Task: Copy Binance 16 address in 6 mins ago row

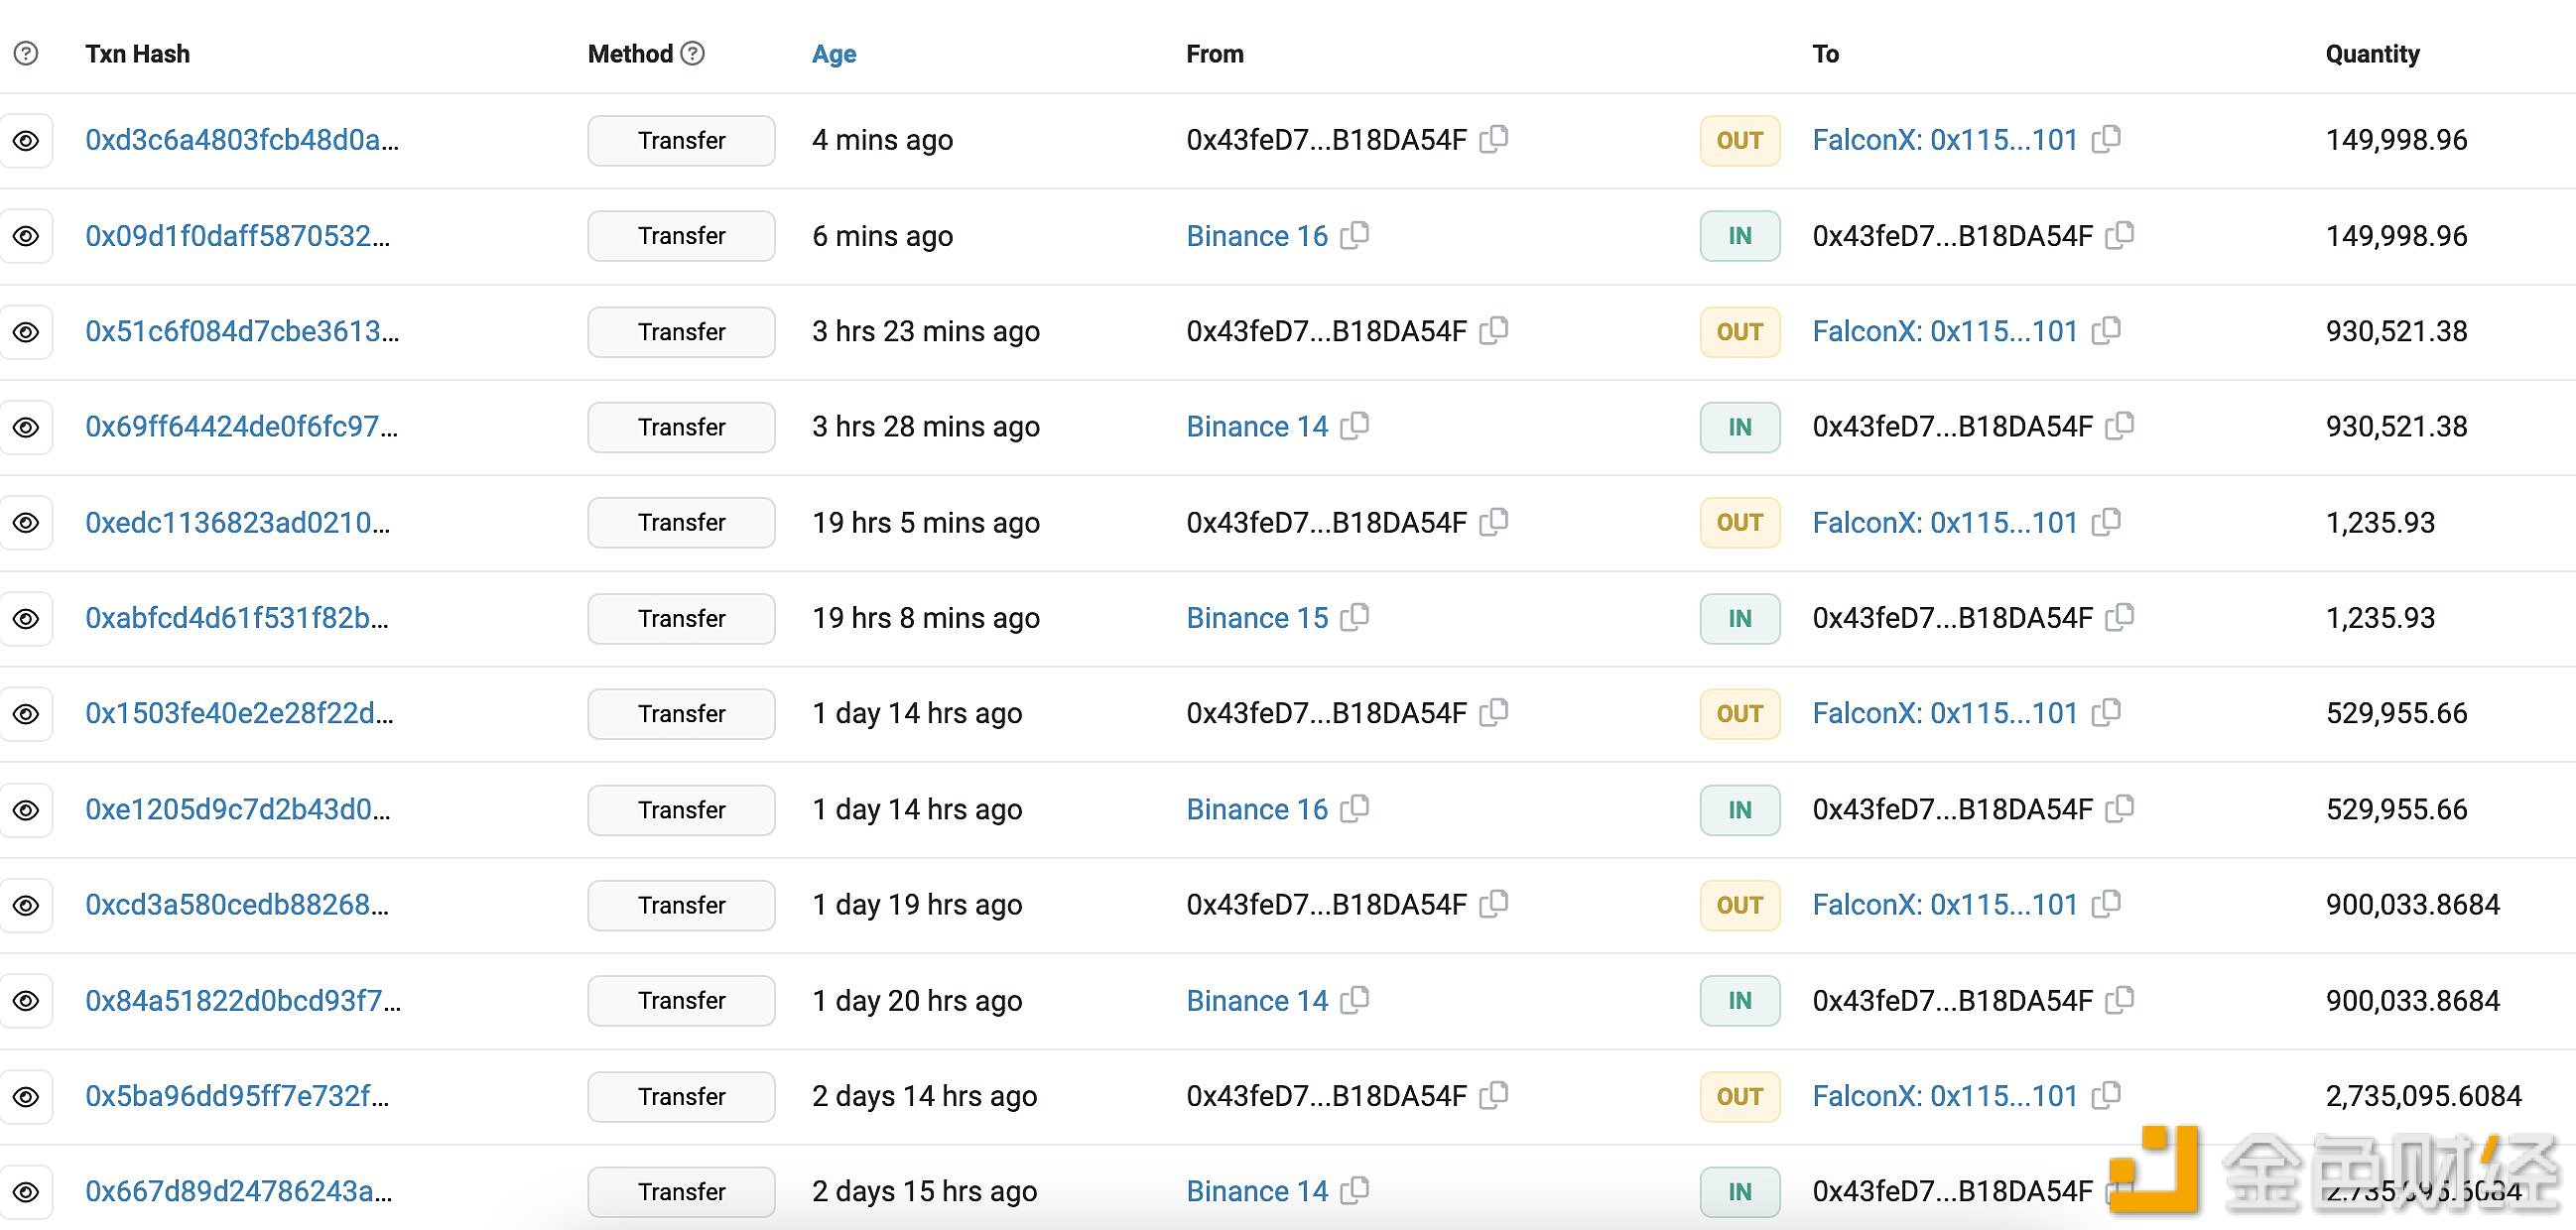Action: point(1355,234)
